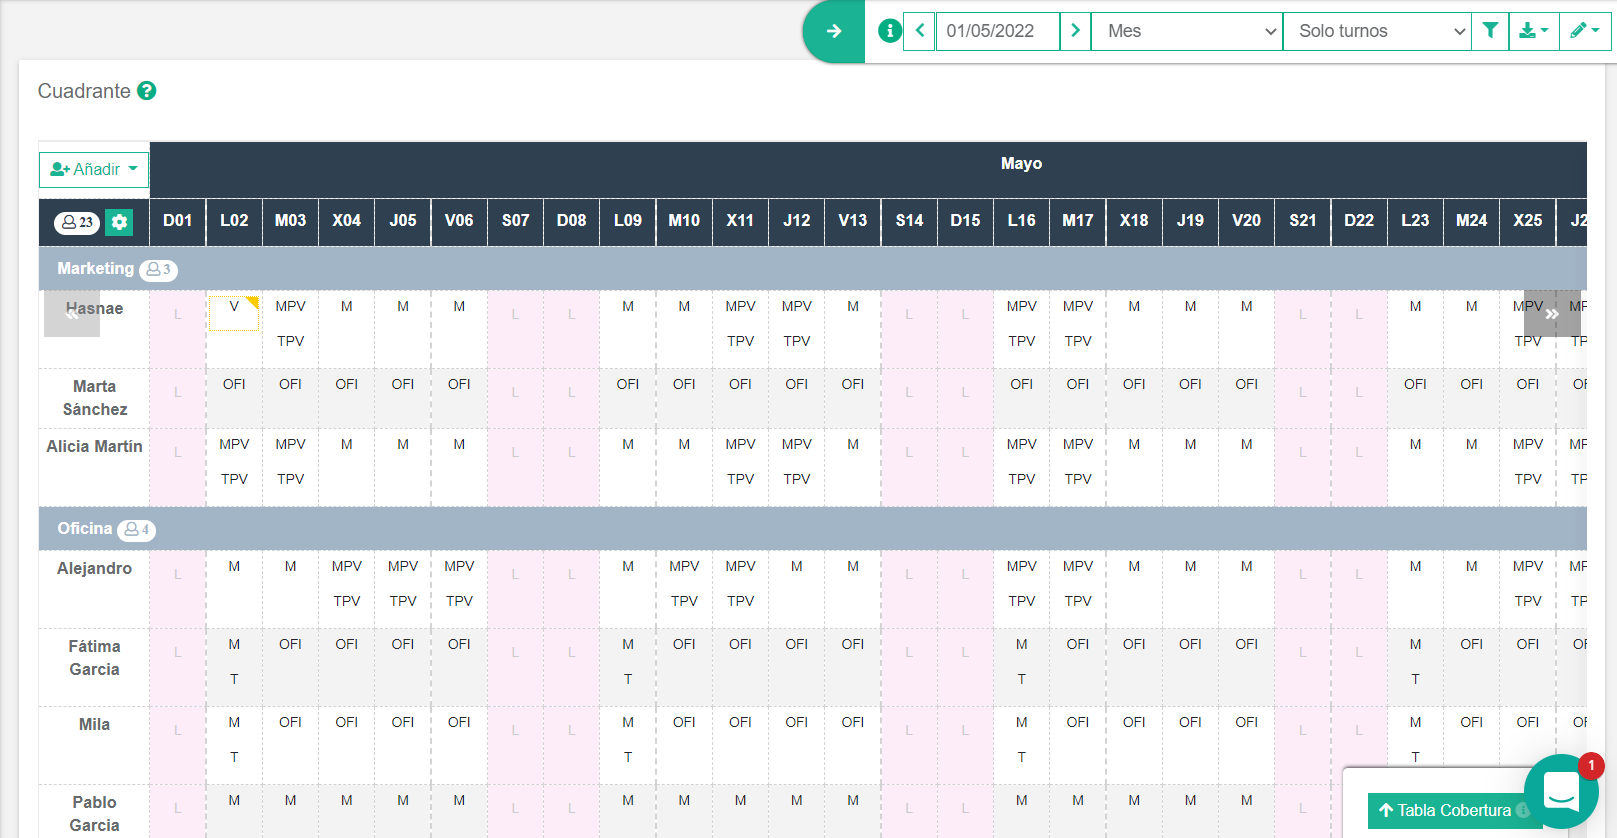Open the filter funnel icon

(1490, 31)
